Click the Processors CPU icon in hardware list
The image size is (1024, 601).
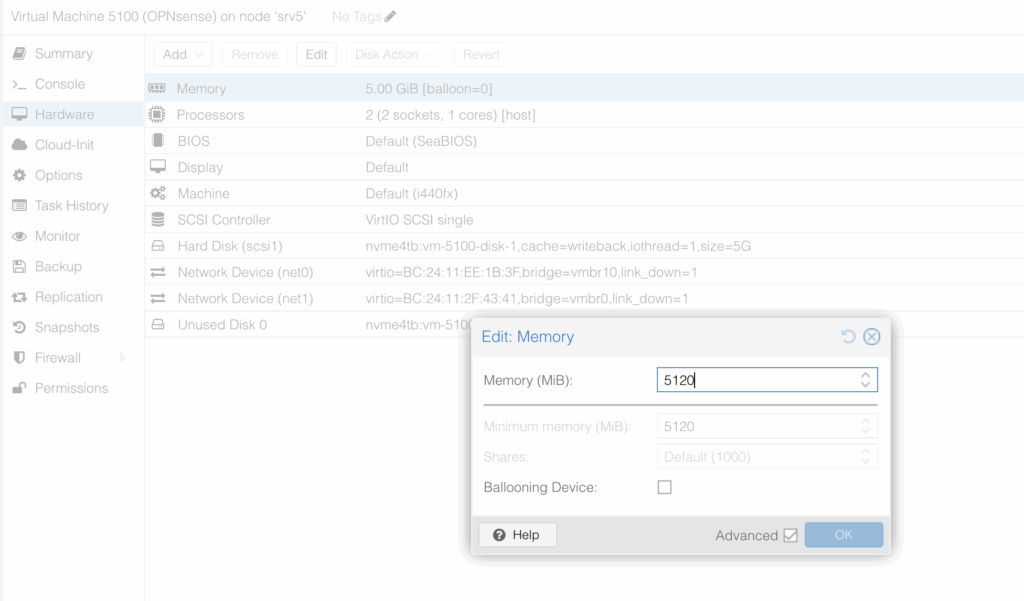pos(157,115)
